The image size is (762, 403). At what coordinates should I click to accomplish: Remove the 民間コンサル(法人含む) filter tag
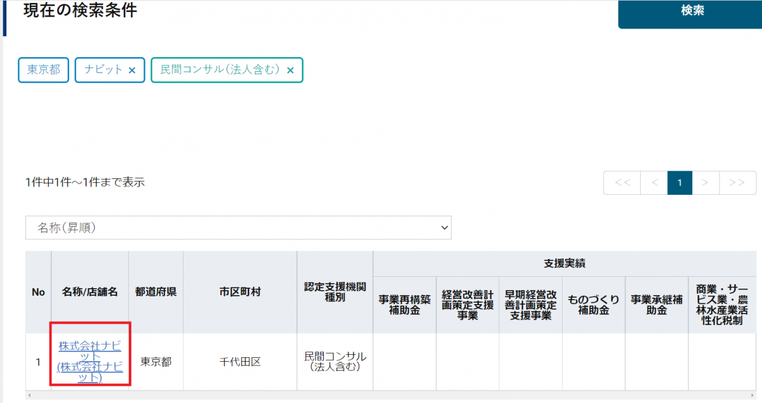pyautogui.click(x=290, y=70)
